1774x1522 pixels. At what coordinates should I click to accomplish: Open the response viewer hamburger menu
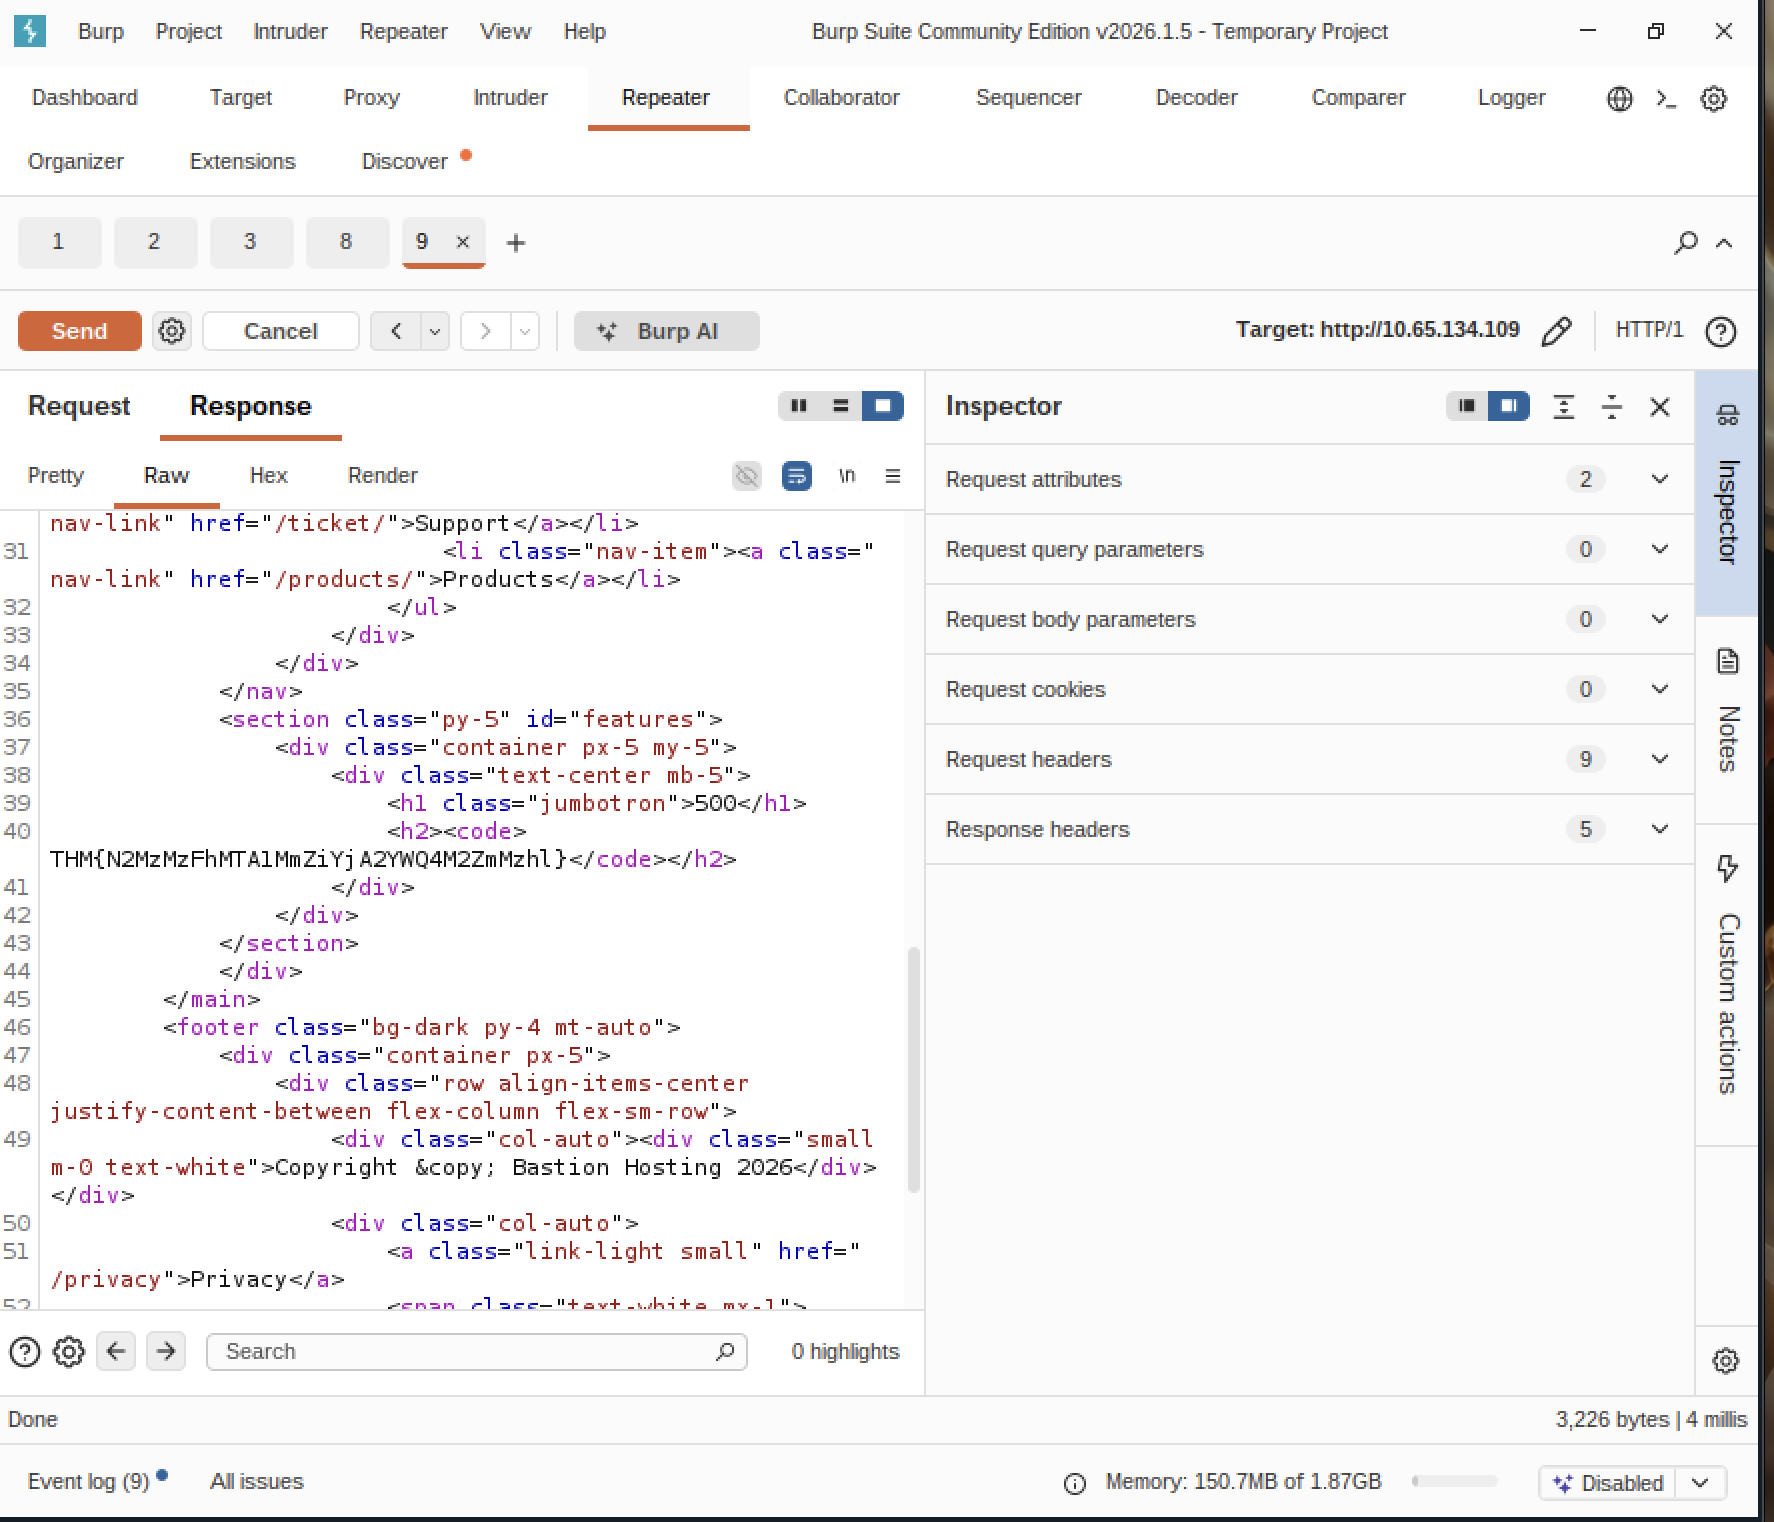tap(893, 476)
